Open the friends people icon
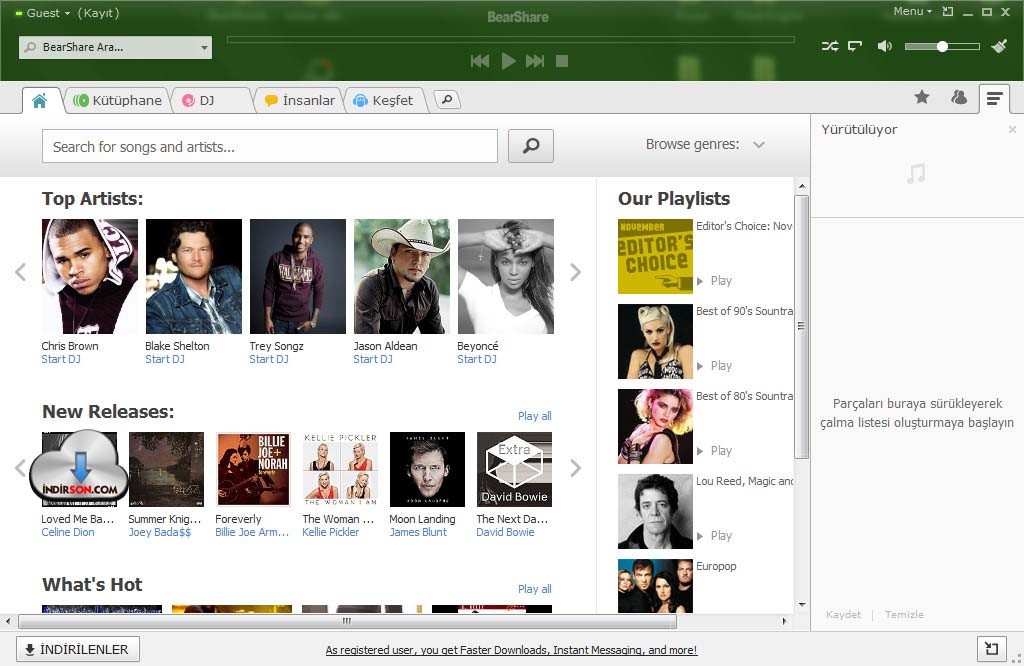Screen dimensions: 1024x666 [959, 97]
